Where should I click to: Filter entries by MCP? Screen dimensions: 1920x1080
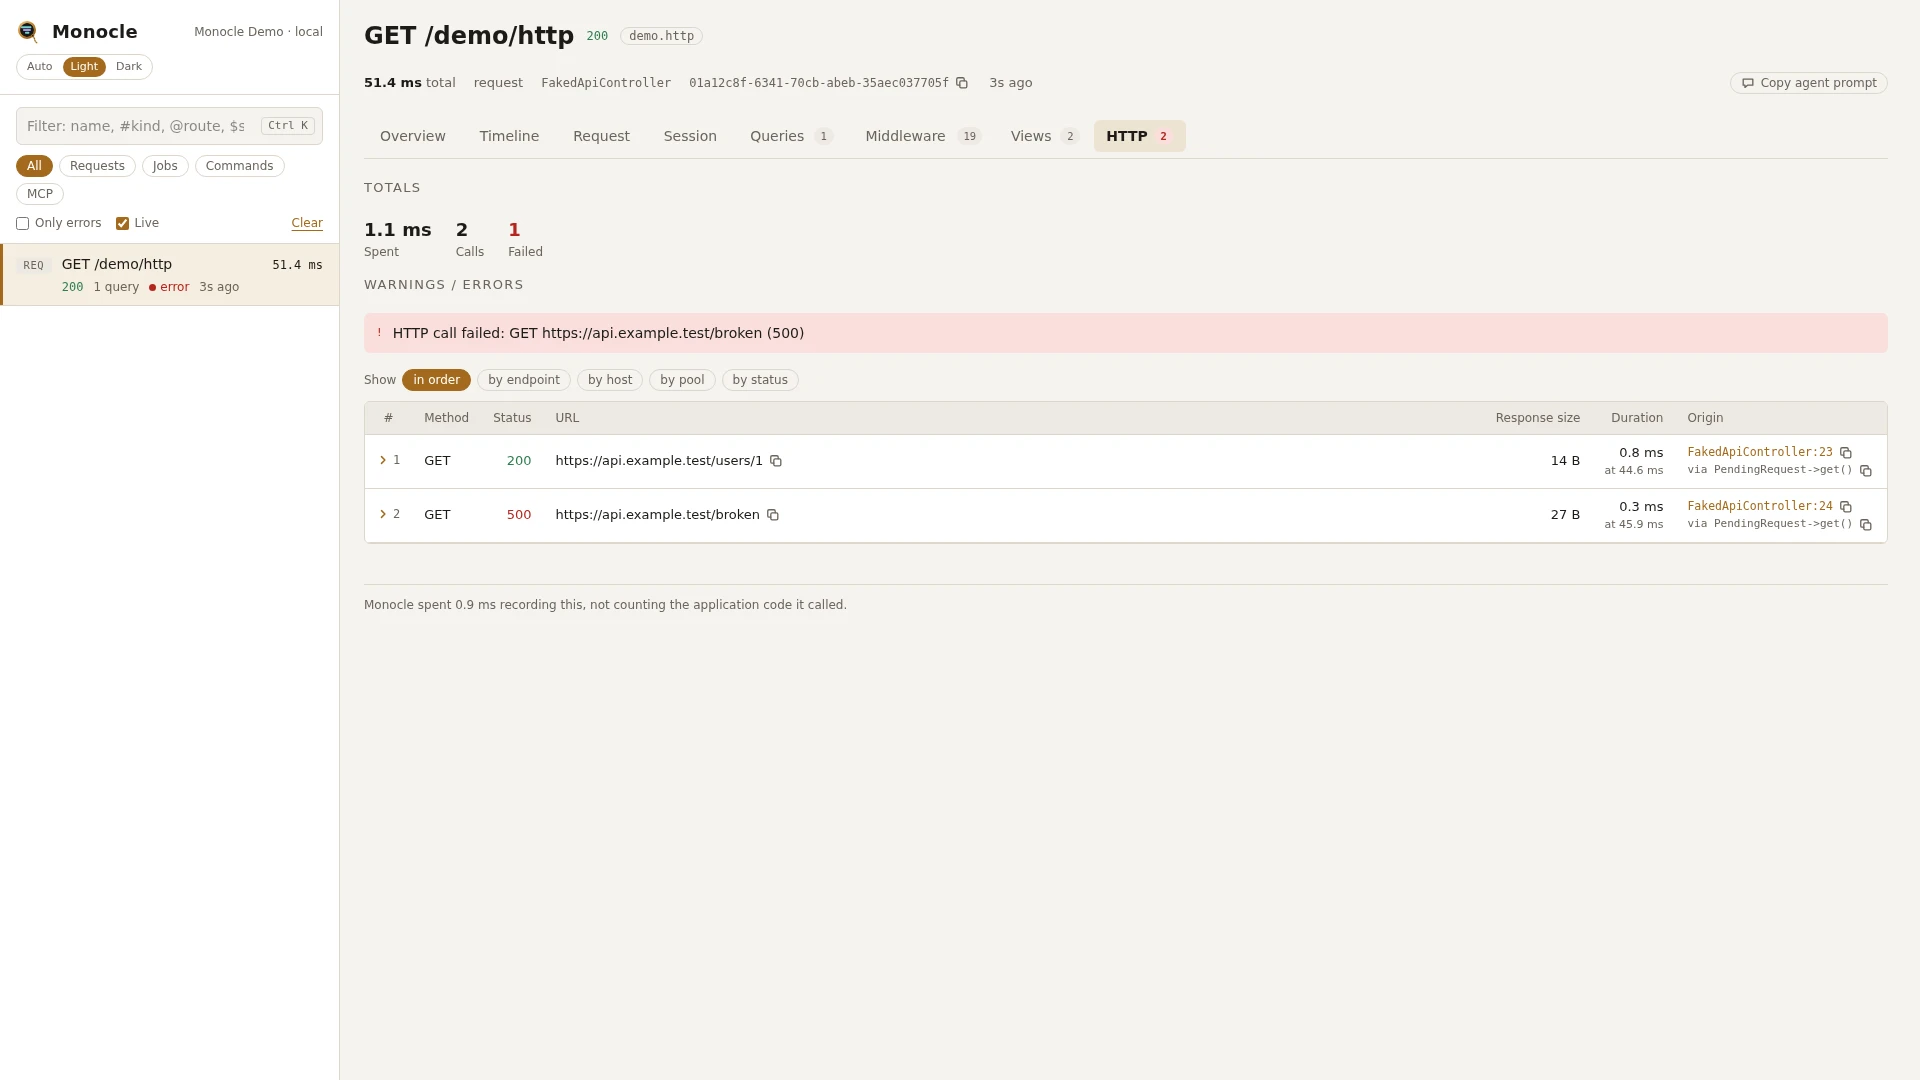click(x=40, y=194)
